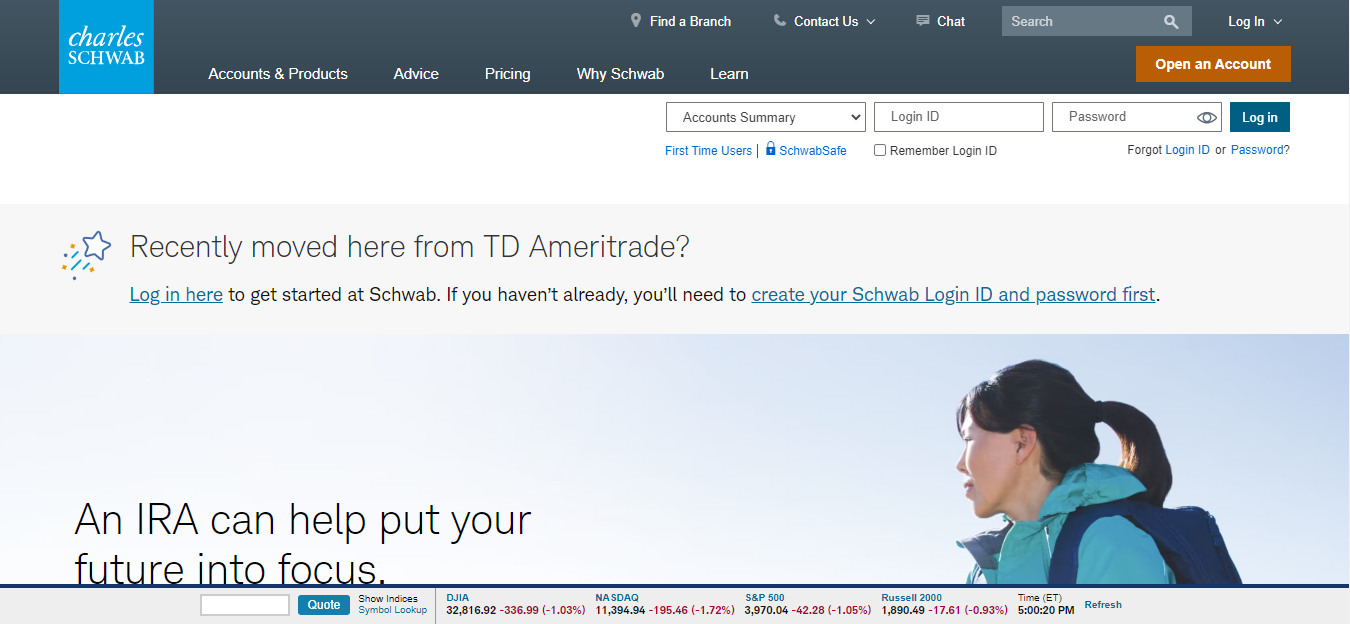Click the Chat speech bubble icon
The image size is (1350, 624).
(923, 21)
